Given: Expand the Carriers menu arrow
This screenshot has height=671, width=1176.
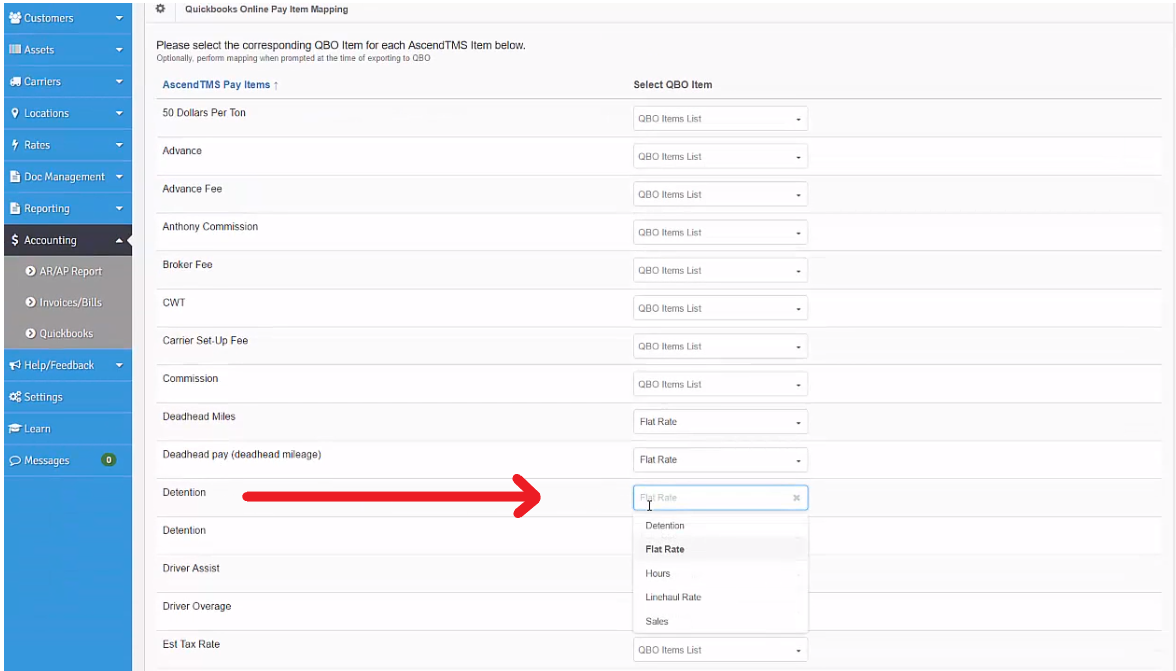Looking at the screenshot, I should click(x=119, y=82).
